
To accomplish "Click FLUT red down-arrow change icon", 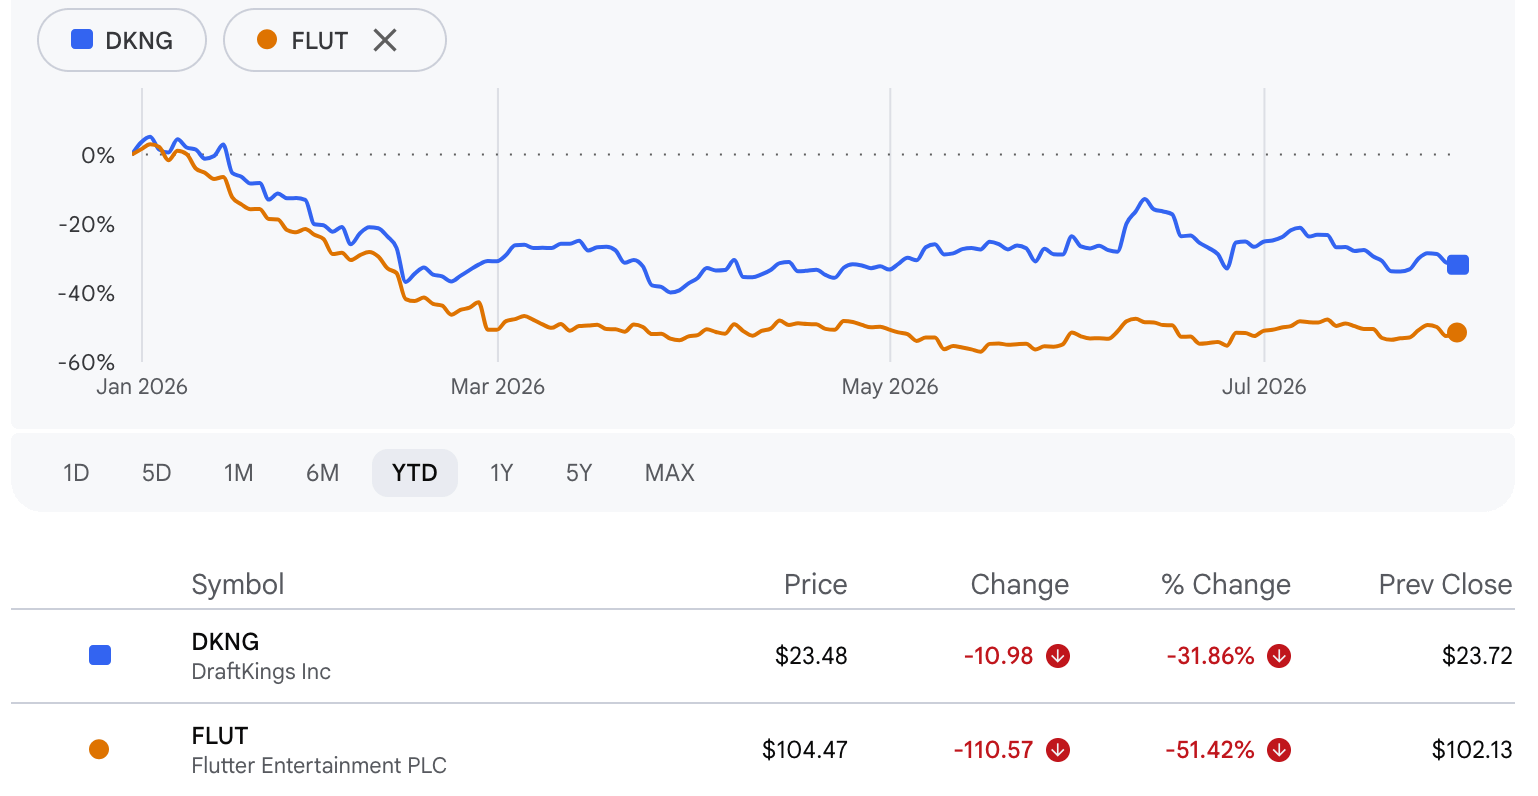I will point(1058,750).
